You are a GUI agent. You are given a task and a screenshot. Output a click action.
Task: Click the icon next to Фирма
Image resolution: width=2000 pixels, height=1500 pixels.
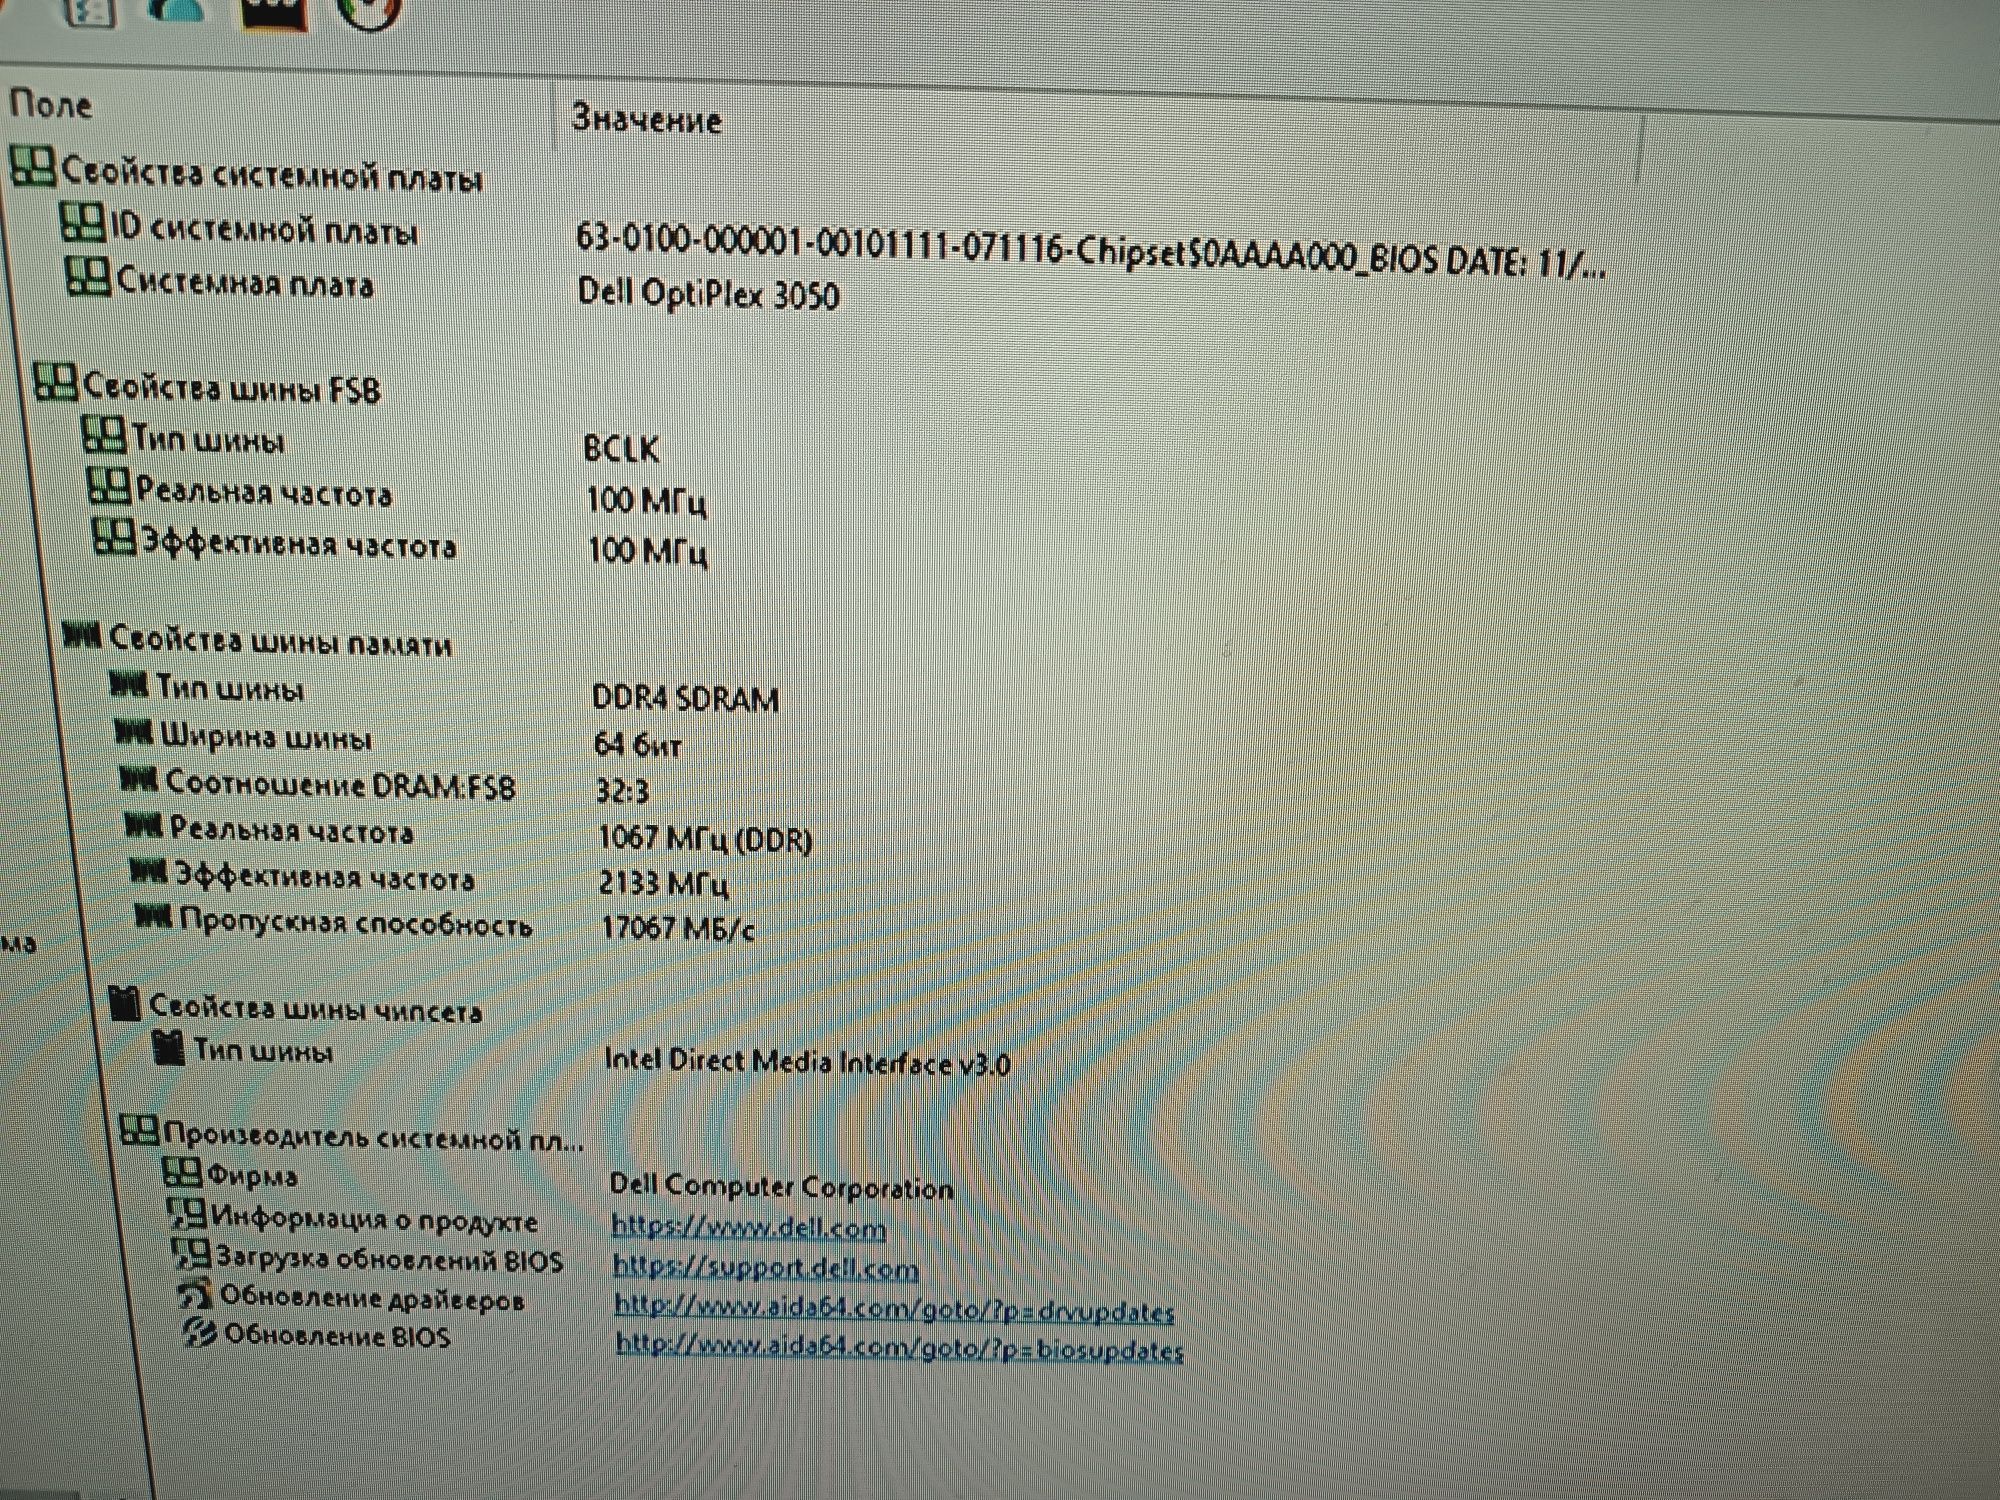pyautogui.click(x=182, y=1172)
